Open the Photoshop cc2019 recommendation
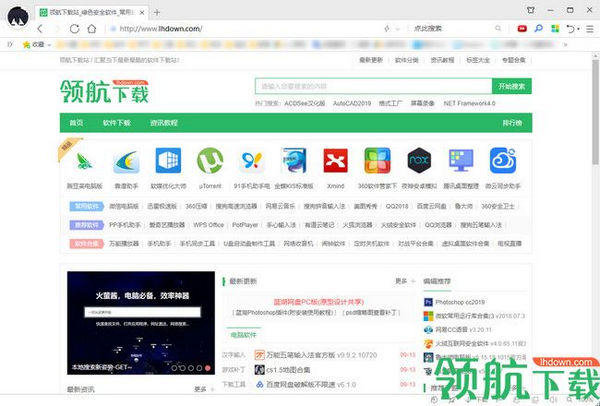 pyautogui.click(x=460, y=302)
